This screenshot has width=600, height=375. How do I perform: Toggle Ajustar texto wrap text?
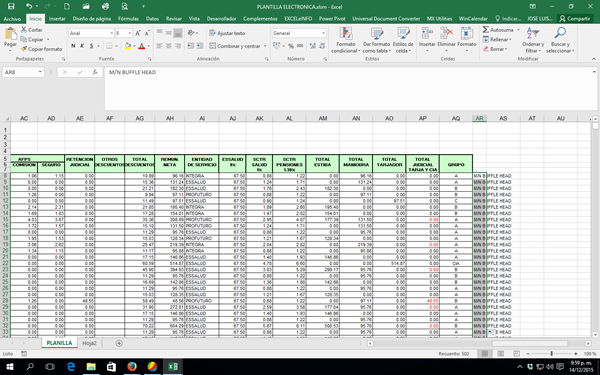click(227, 33)
